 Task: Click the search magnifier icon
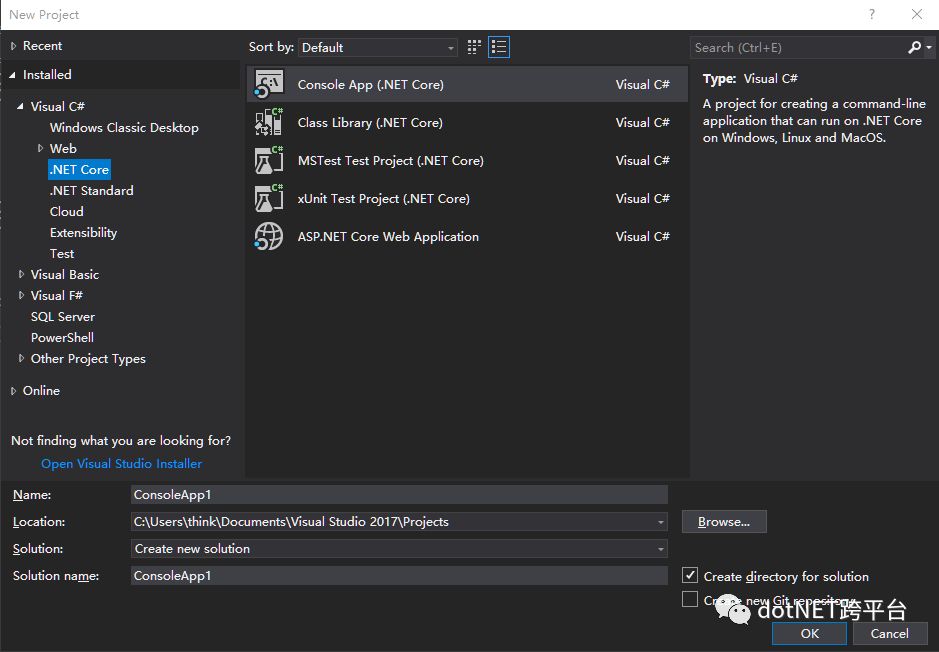[914, 47]
